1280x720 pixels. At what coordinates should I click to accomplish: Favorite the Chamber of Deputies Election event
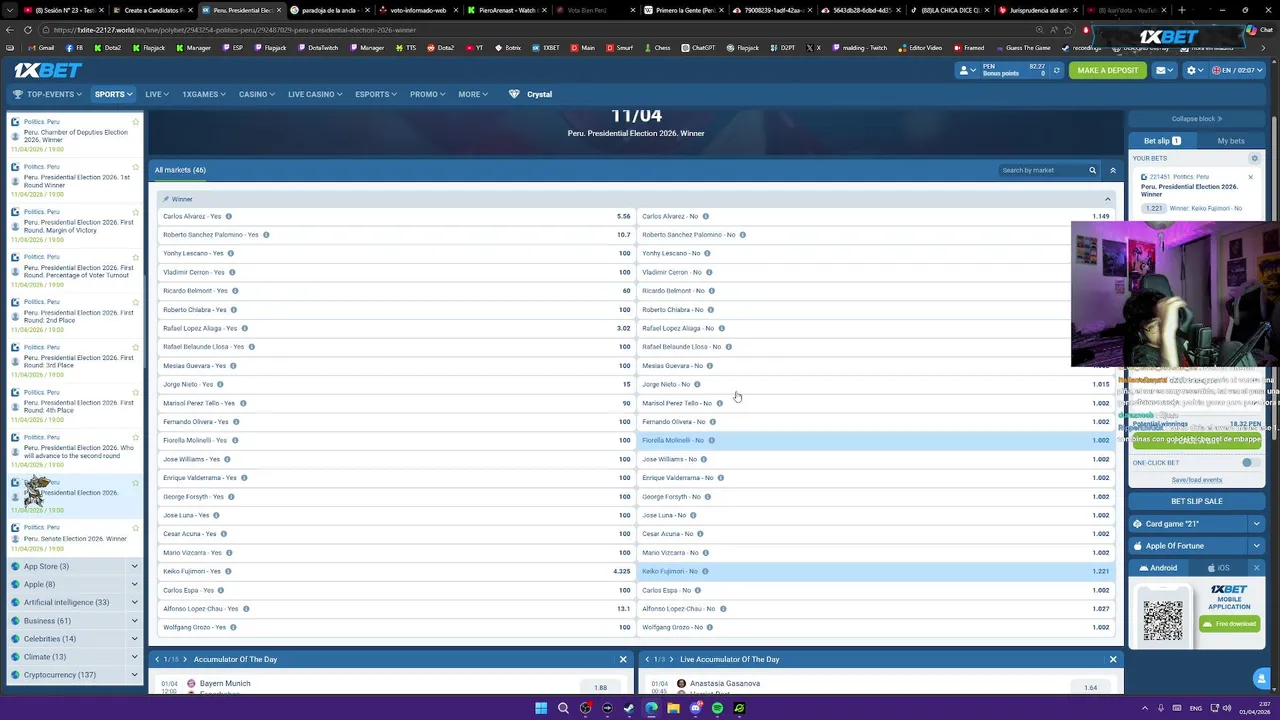(136, 122)
